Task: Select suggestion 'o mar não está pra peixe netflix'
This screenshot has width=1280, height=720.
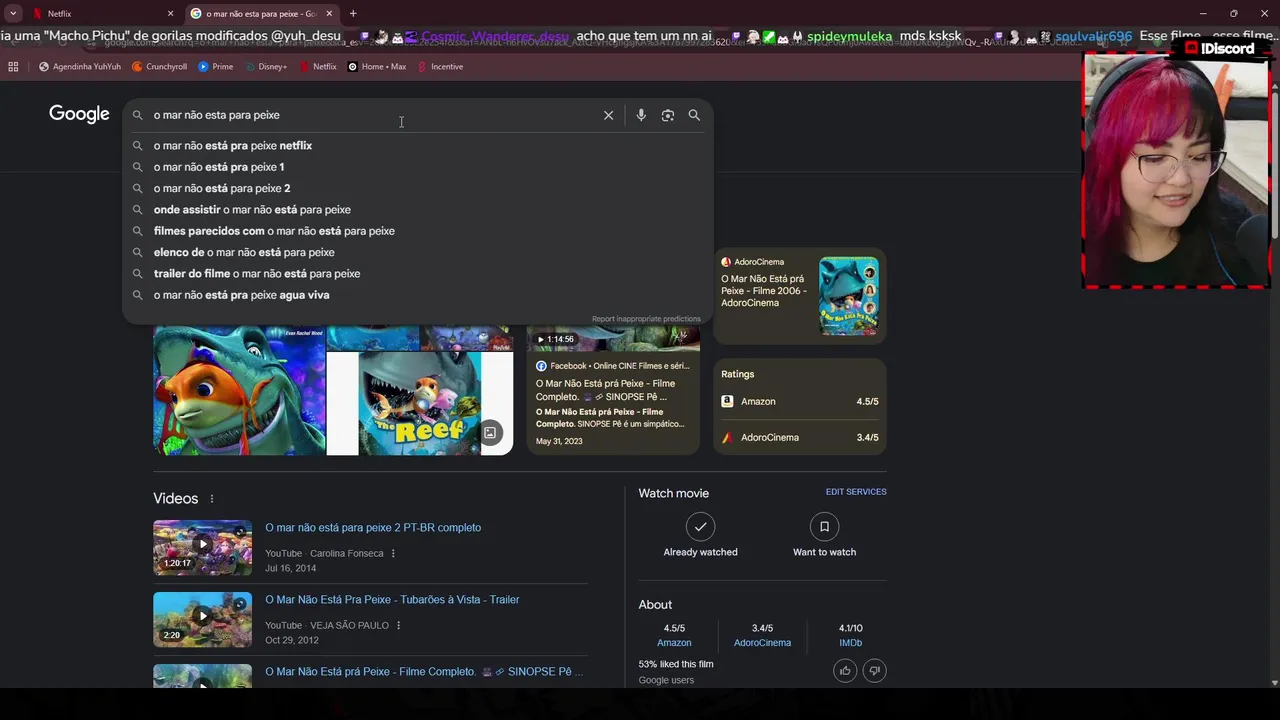Action: 418,146
